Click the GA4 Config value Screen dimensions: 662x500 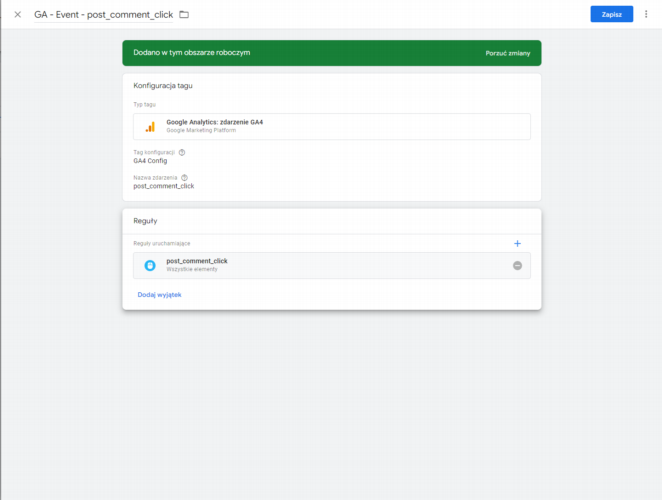tap(150, 160)
